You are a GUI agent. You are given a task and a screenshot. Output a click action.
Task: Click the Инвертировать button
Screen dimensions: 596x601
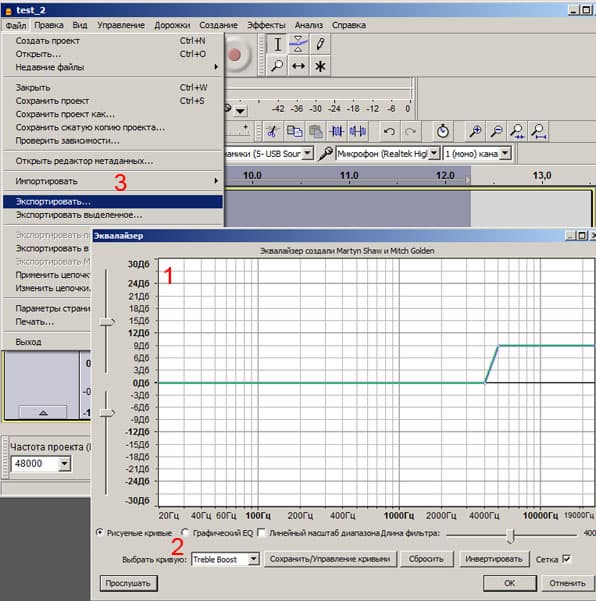click(494, 559)
